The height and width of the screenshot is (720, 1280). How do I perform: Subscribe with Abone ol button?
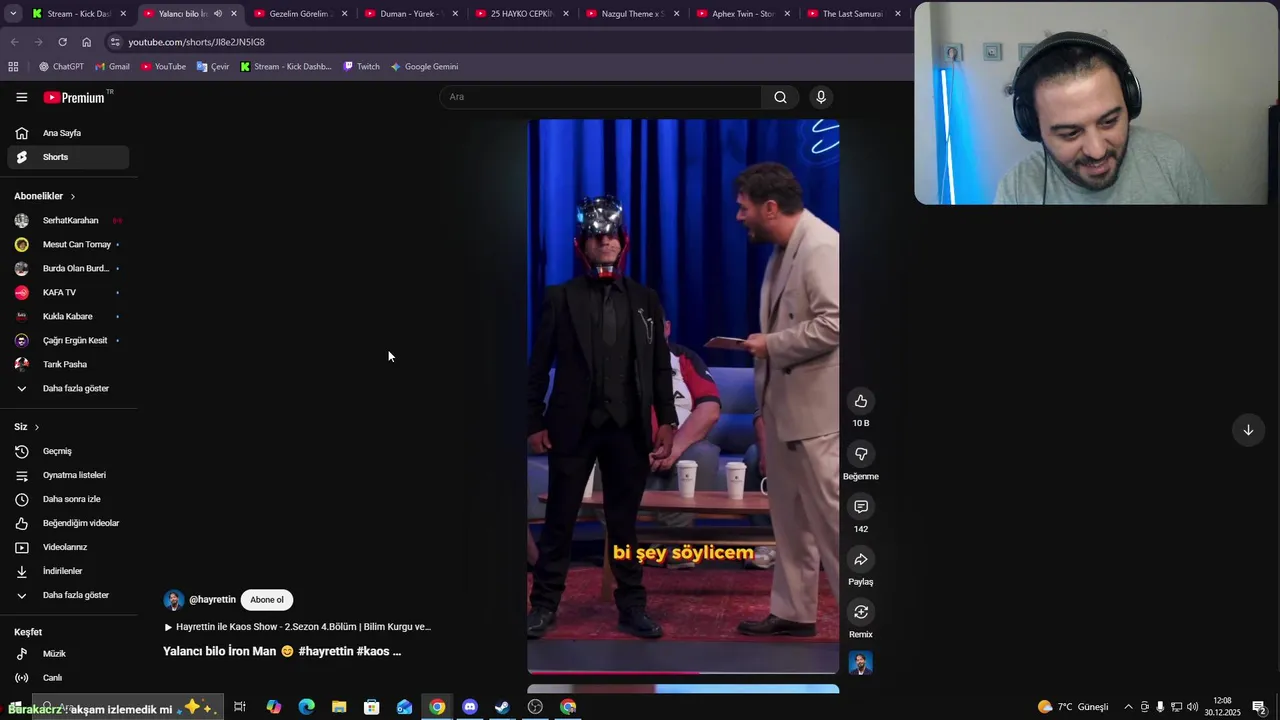click(267, 600)
